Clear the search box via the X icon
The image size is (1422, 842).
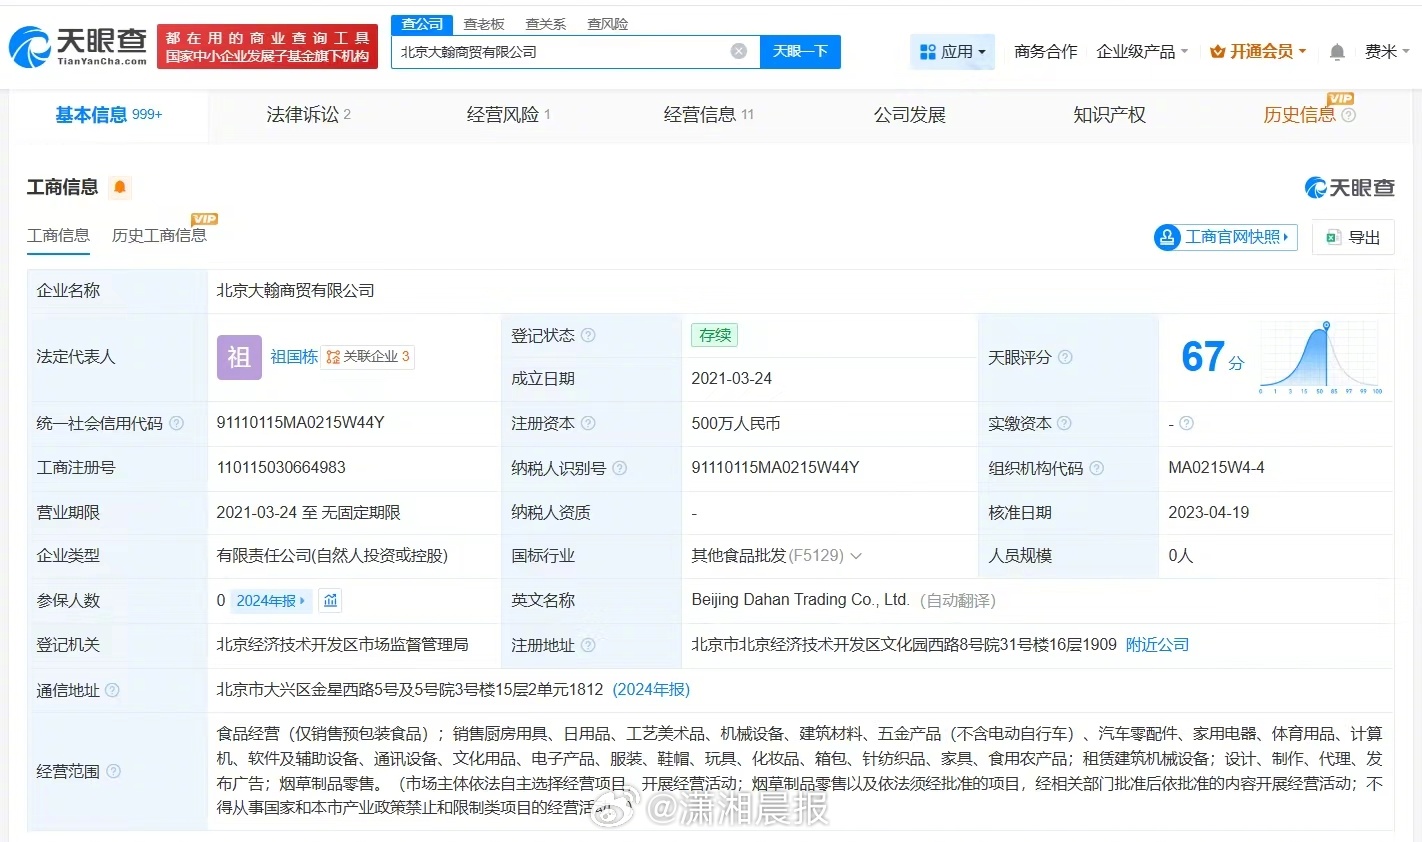738,51
